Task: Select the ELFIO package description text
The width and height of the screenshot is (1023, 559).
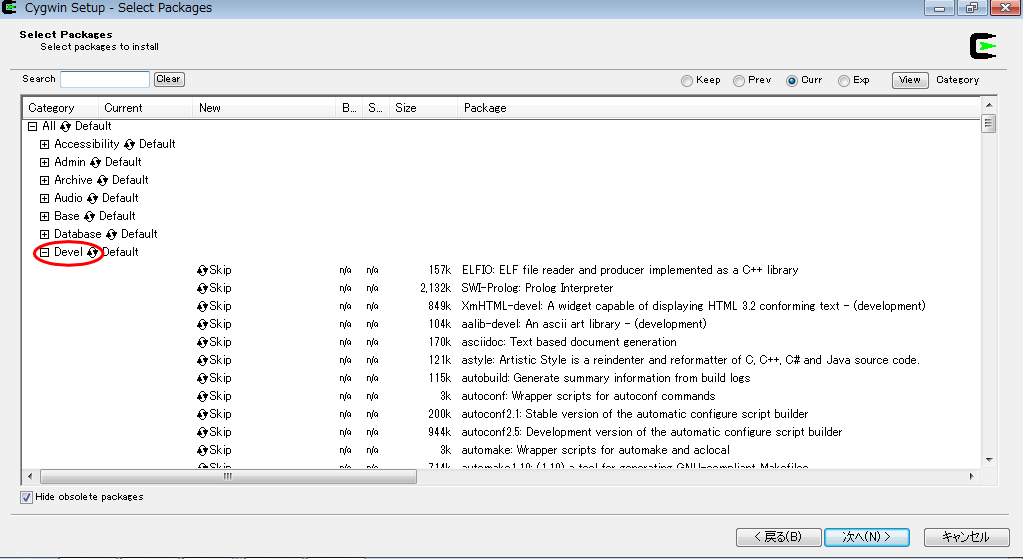Action: 630,270
